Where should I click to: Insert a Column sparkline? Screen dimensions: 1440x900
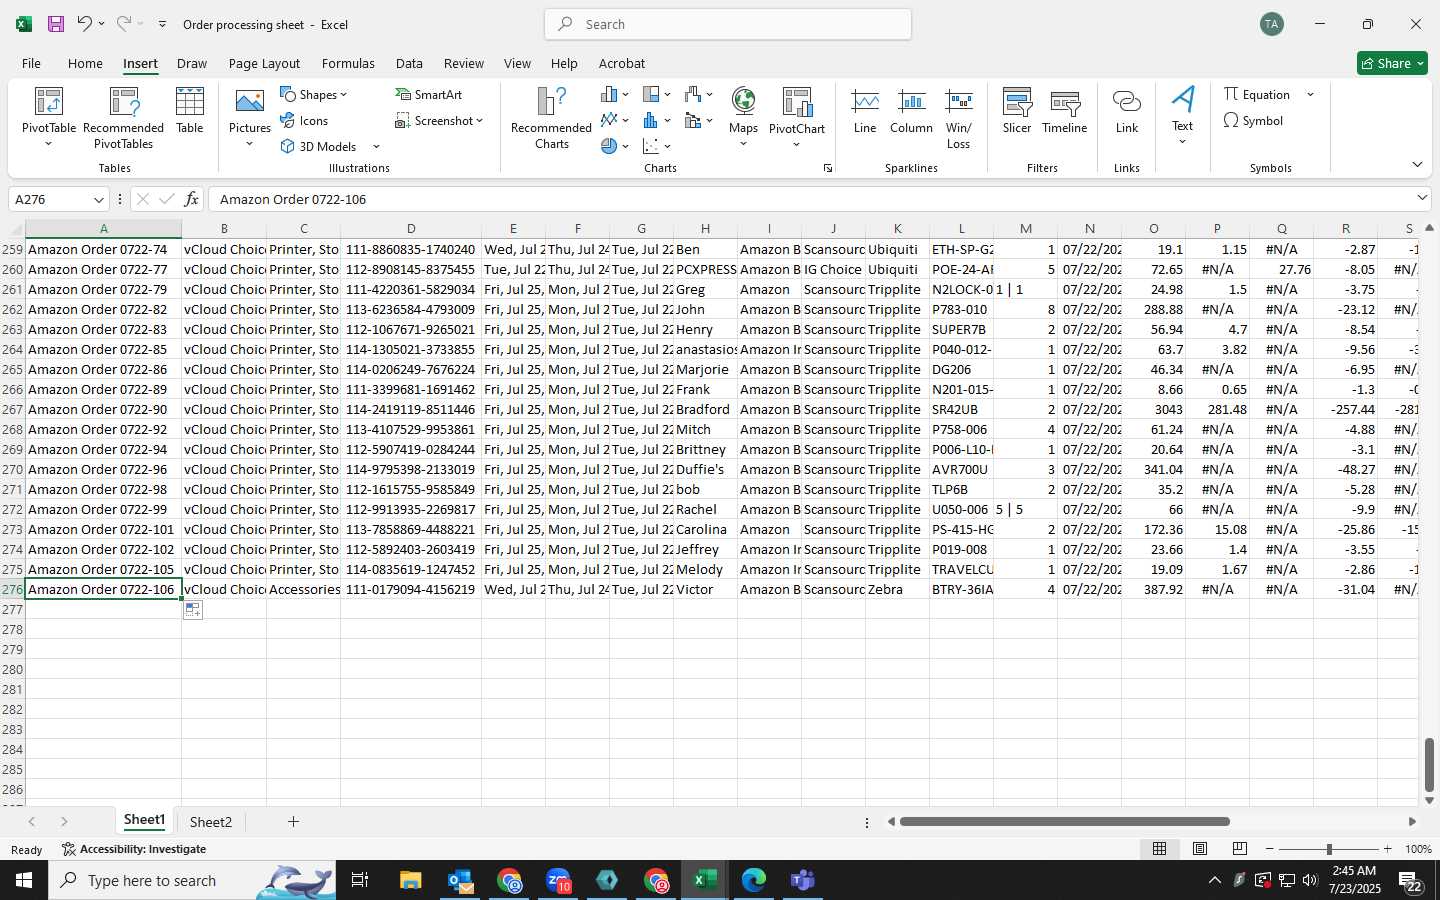coord(911,111)
